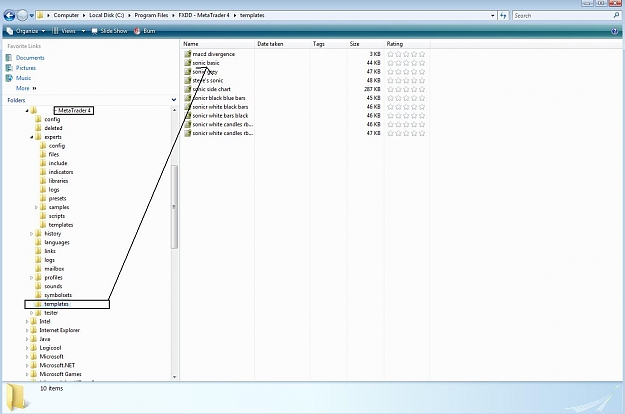625x414 pixels.
Task: Show More favorite links
Action: [x=26, y=88]
